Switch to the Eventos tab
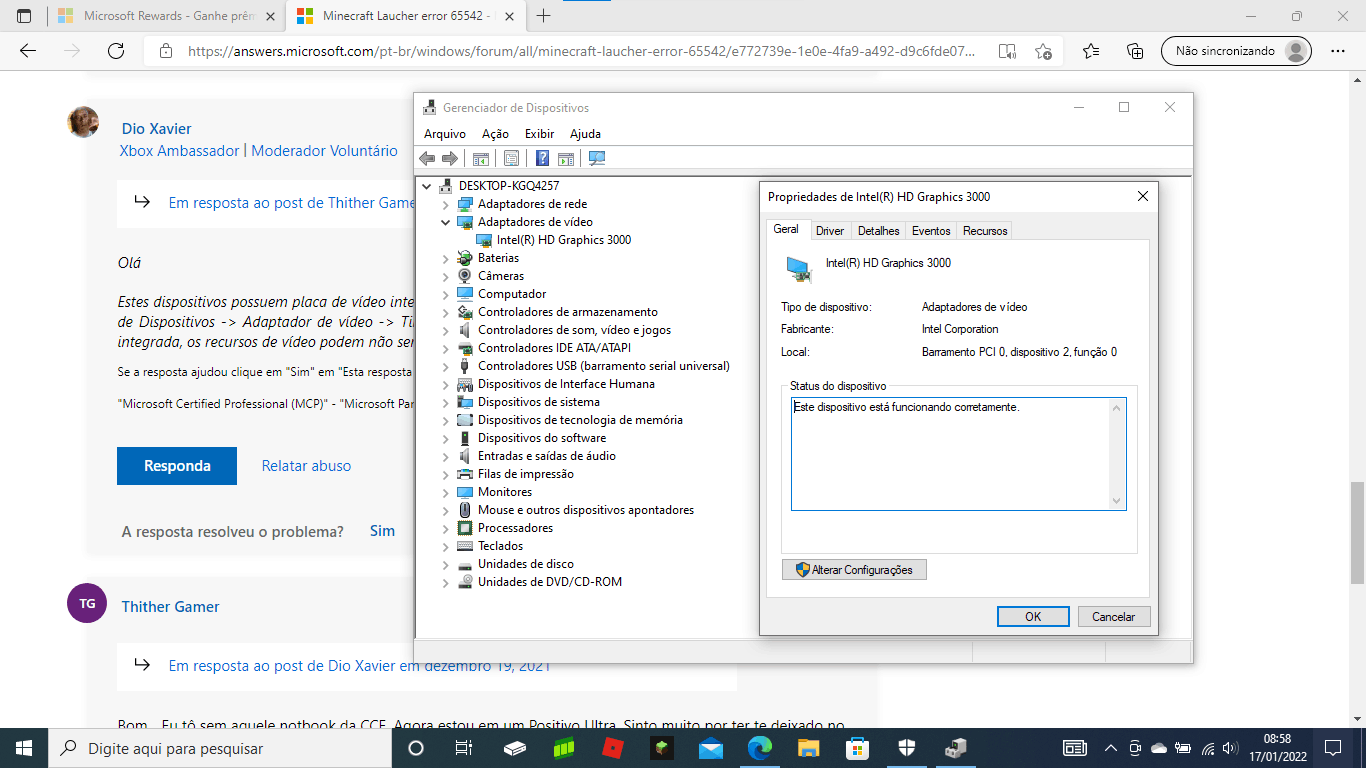The width and height of the screenshot is (1366, 768). (931, 231)
